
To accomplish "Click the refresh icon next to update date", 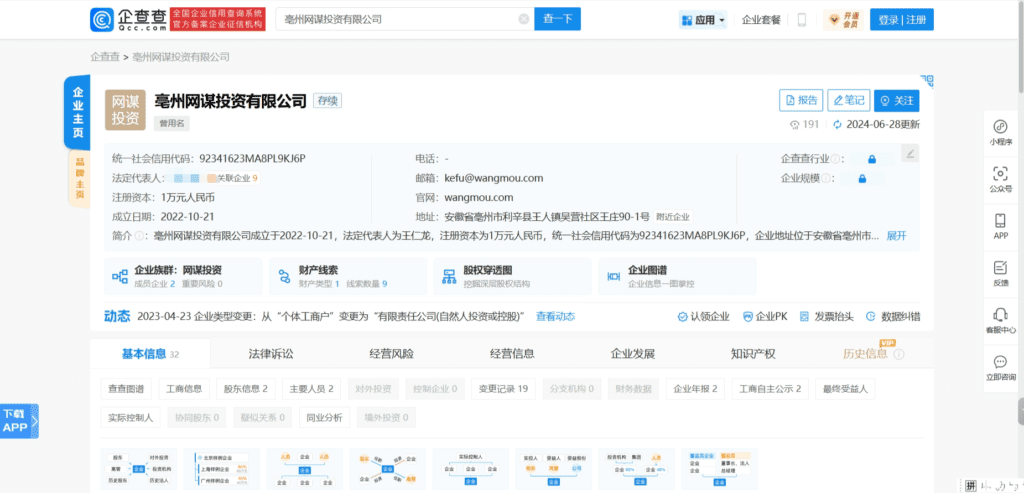I will tap(838, 124).
